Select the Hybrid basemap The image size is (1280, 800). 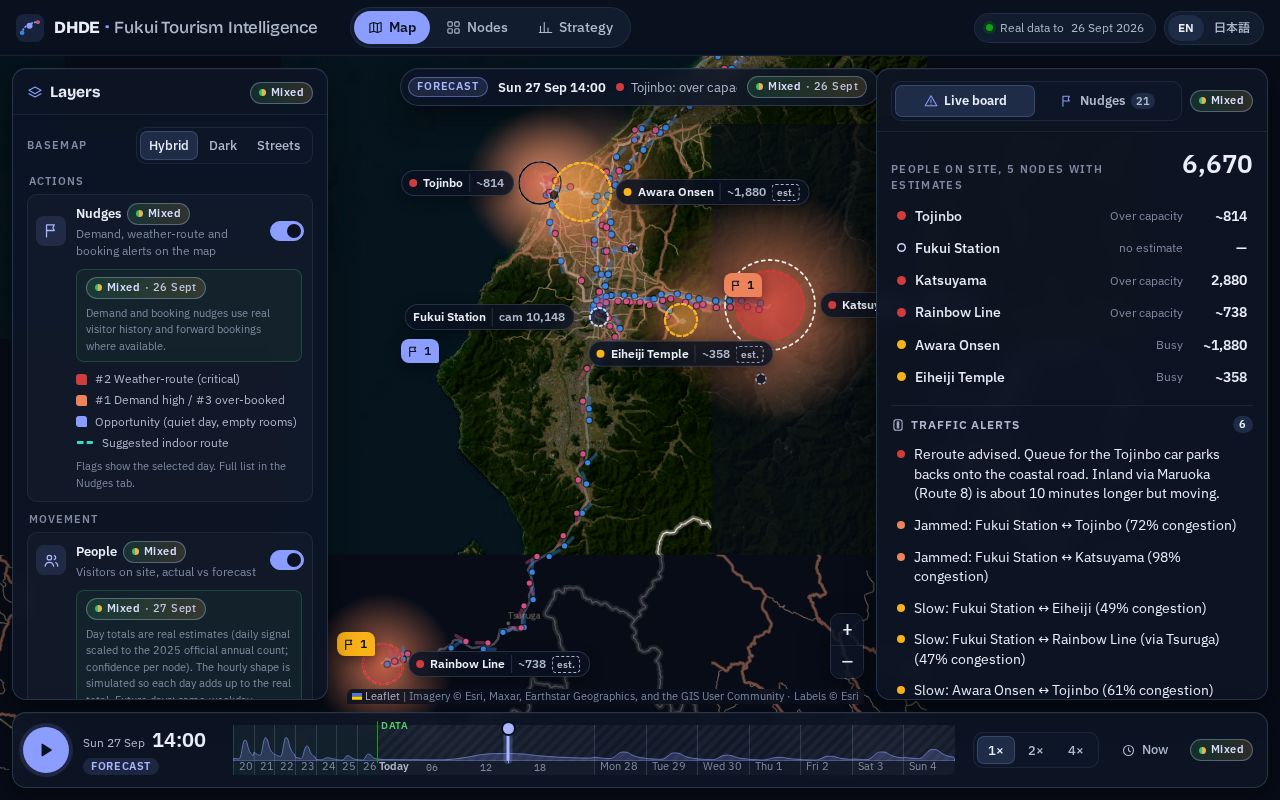169,145
